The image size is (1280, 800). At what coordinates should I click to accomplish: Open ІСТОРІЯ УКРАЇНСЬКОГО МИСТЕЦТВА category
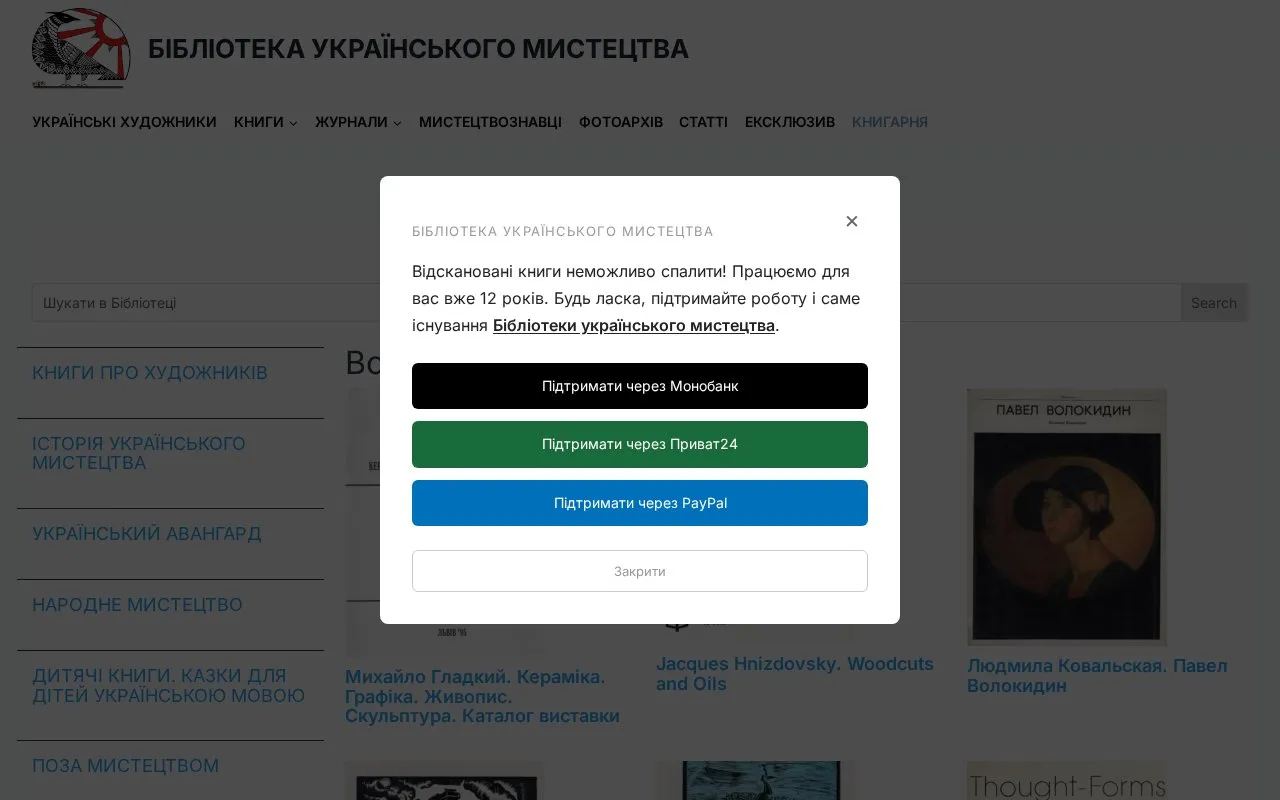tap(139, 453)
